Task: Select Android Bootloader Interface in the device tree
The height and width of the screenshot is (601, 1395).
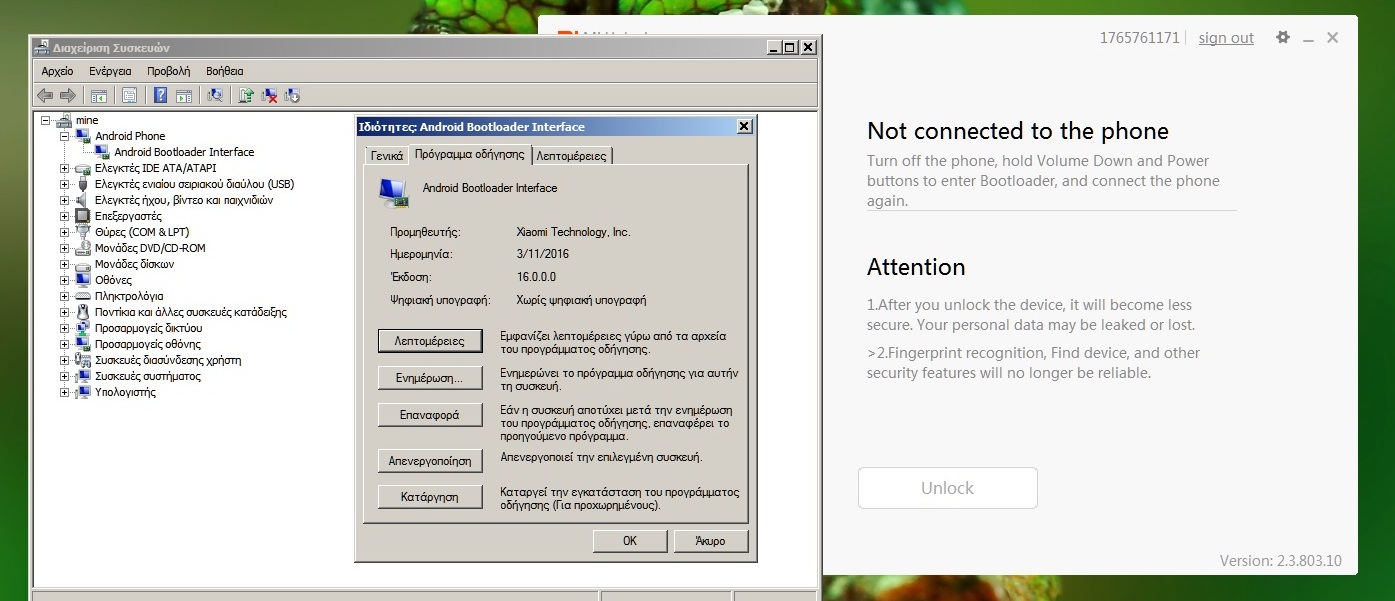Action: click(184, 152)
